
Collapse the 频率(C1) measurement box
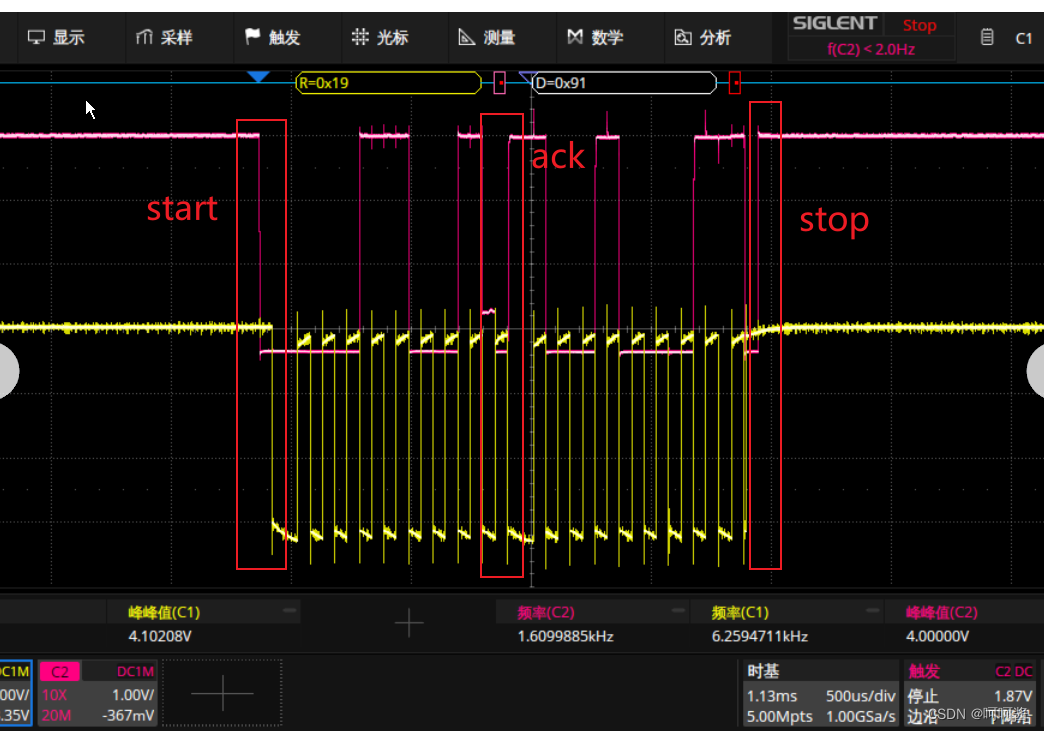coord(872,610)
